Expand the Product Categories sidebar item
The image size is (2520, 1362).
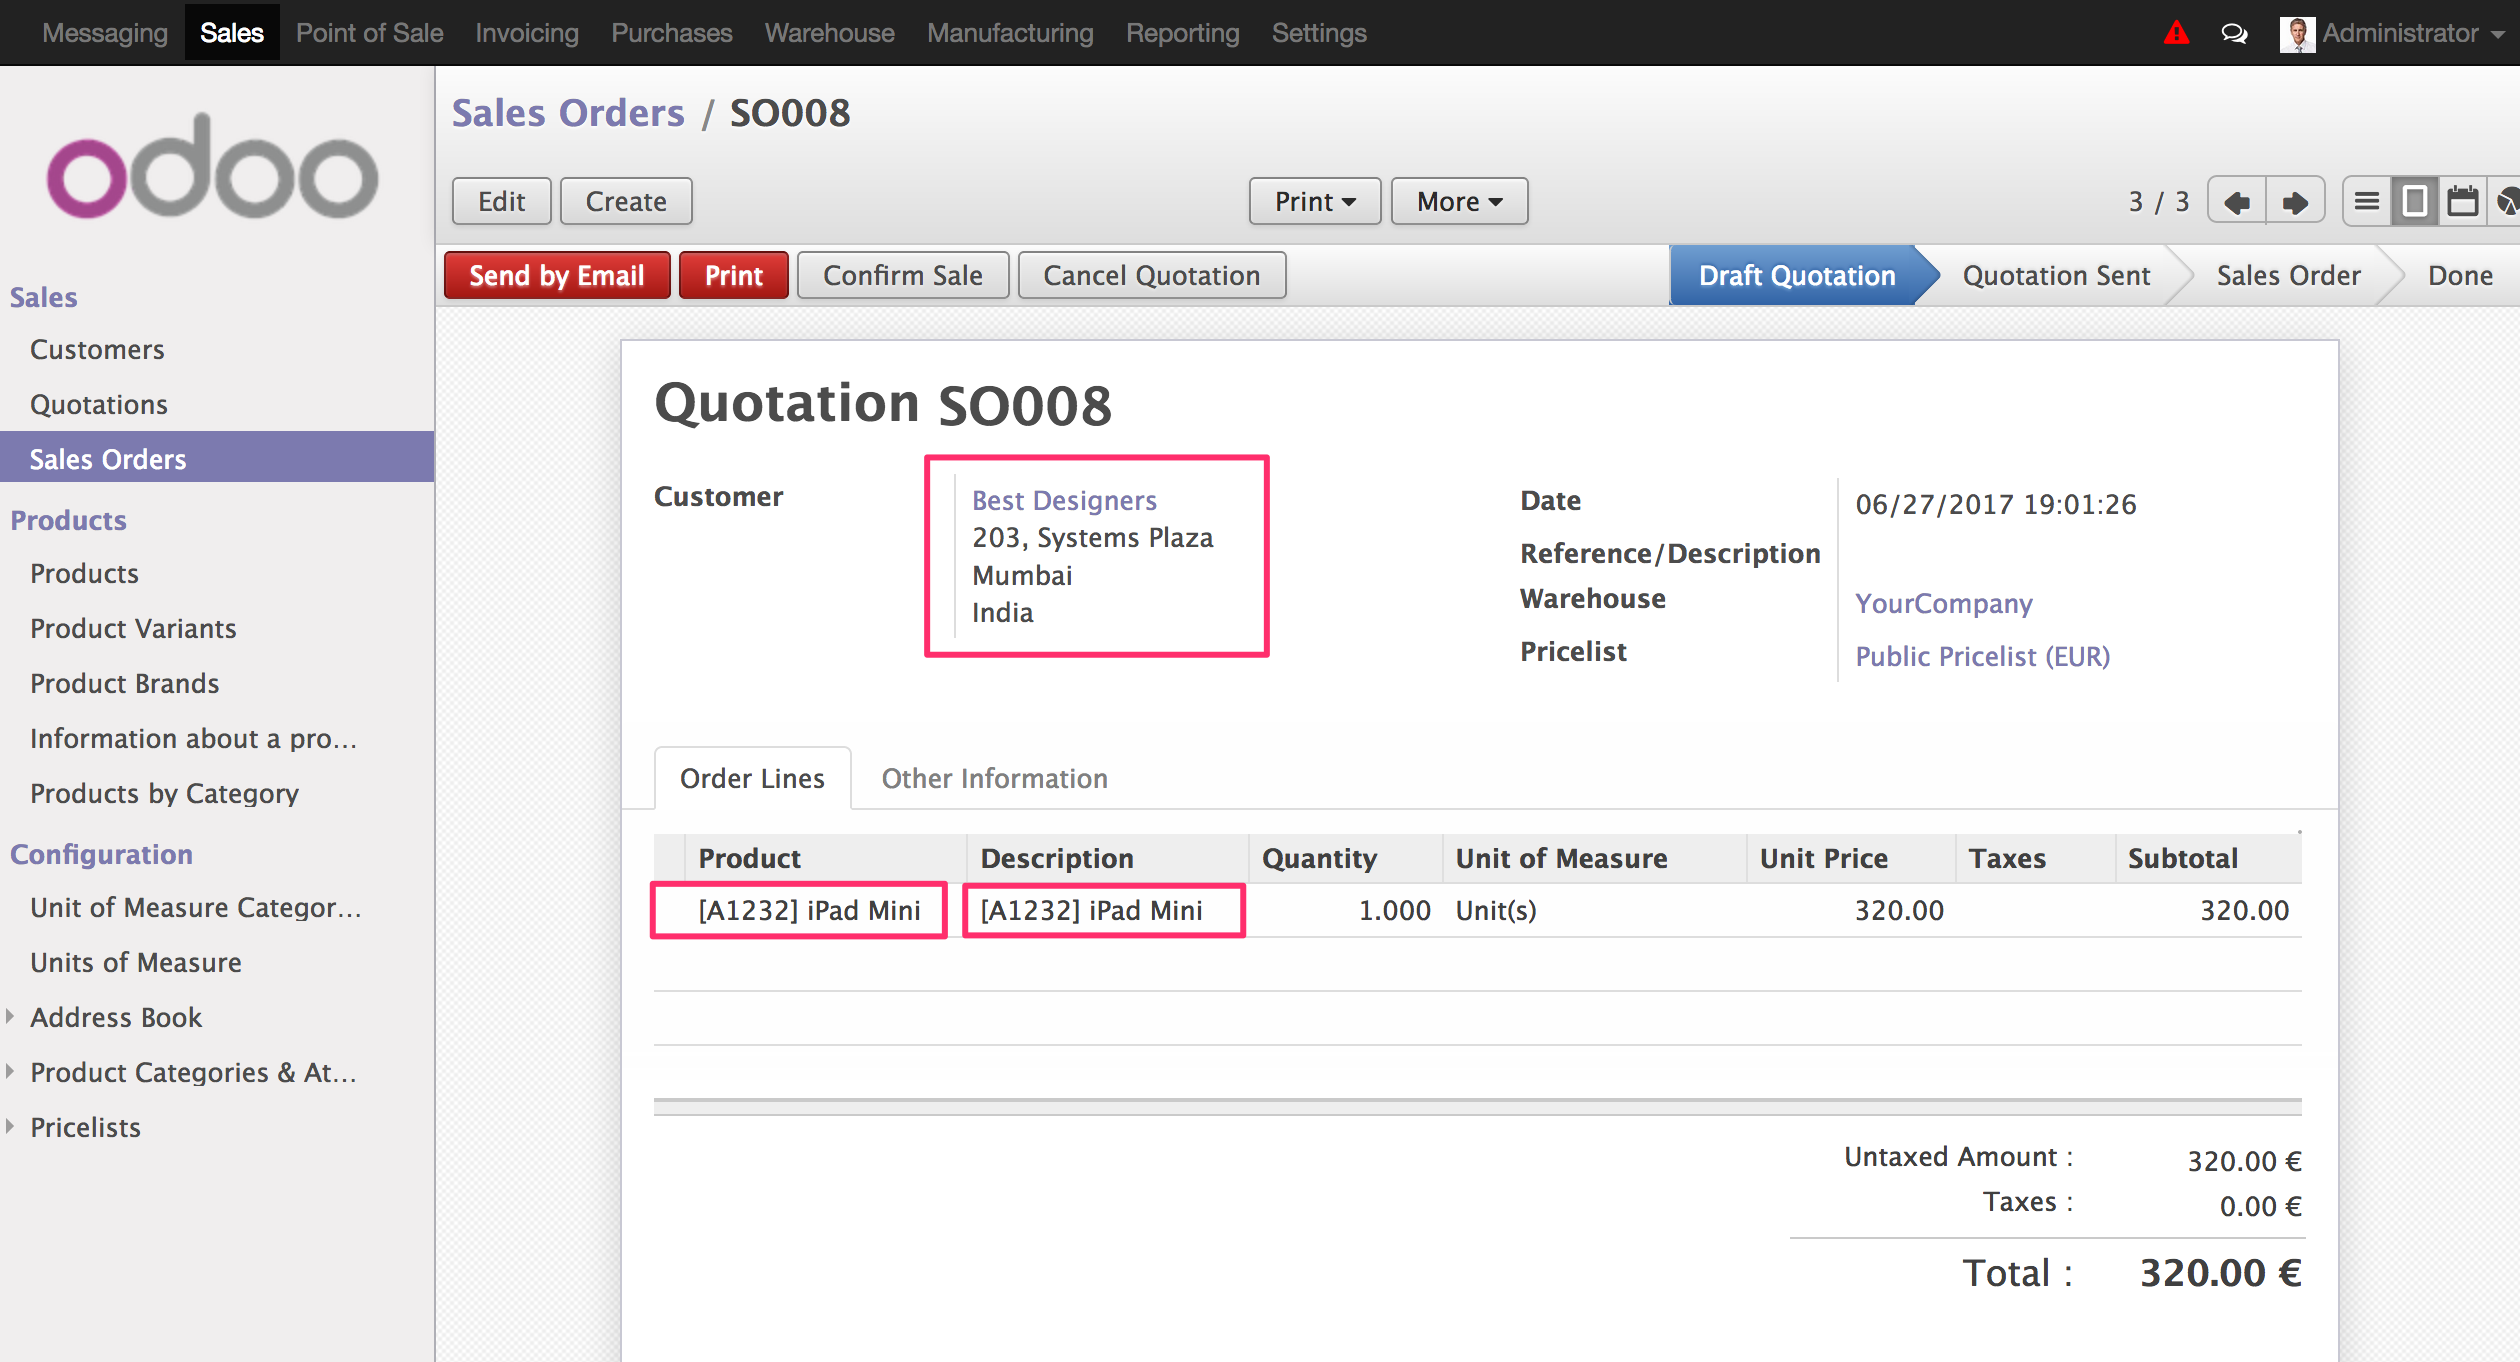point(15,1072)
